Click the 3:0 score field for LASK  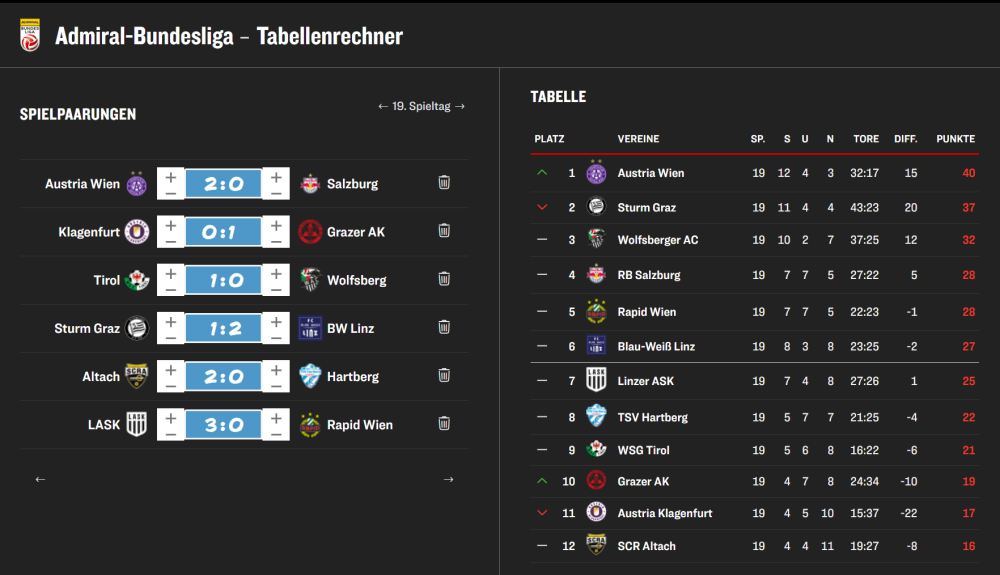tap(223, 424)
